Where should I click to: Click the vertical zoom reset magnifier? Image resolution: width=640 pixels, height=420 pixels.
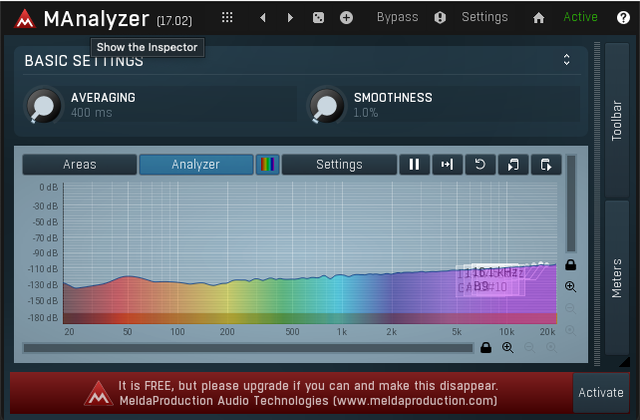pyautogui.click(x=571, y=330)
